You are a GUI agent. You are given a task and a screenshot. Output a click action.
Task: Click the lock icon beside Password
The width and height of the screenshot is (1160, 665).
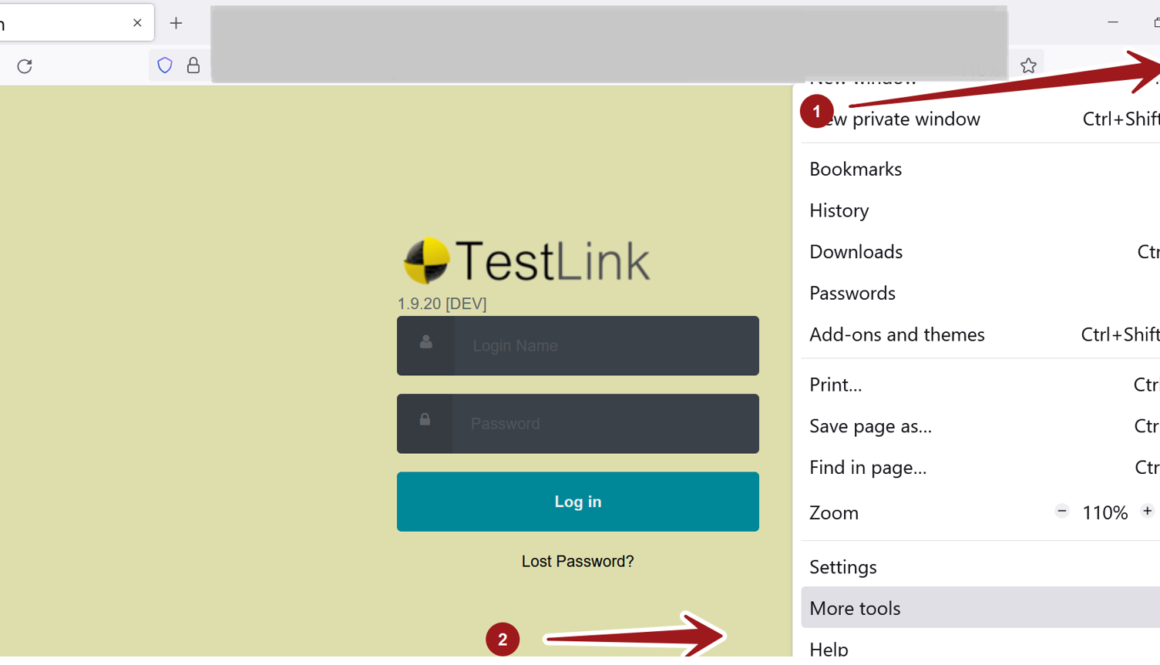[x=425, y=419]
